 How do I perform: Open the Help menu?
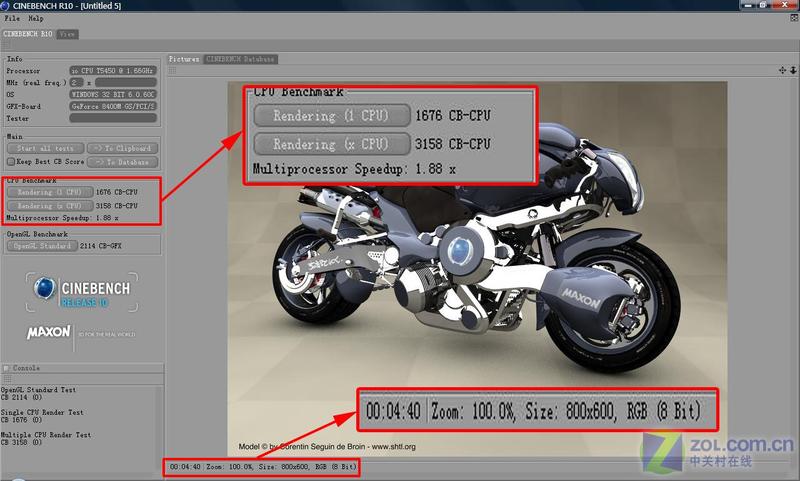tap(35, 18)
